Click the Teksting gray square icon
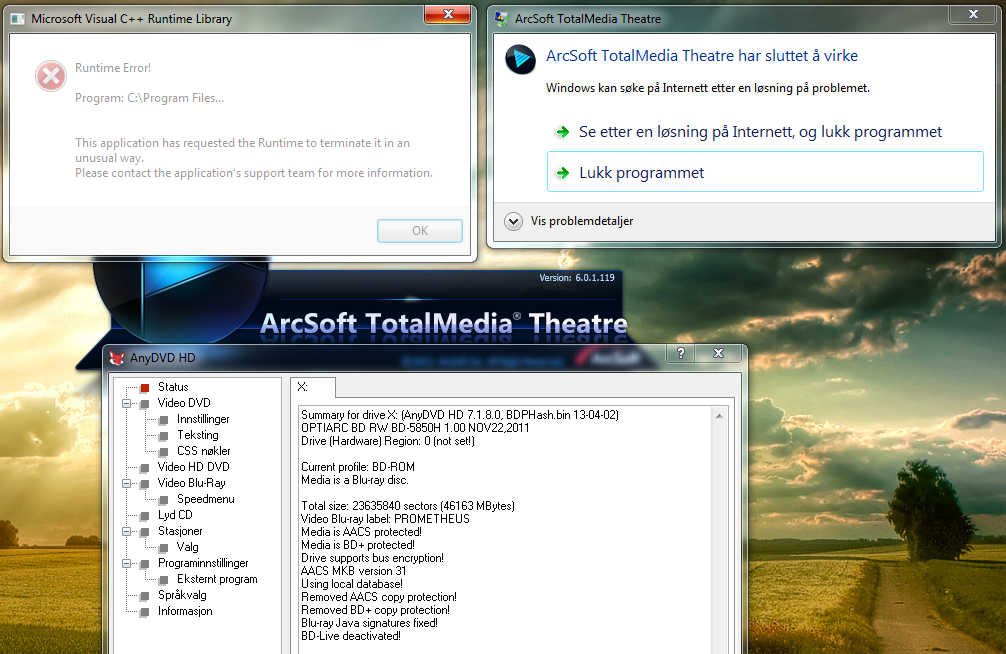The height and width of the screenshot is (654, 1006). 164,436
